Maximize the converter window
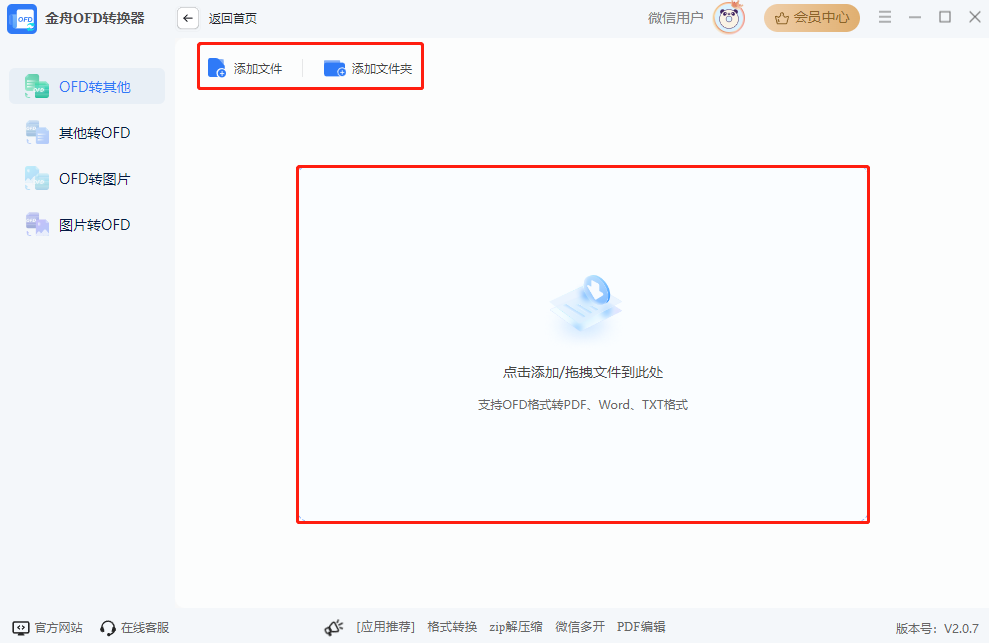This screenshot has width=989, height=643. [945, 17]
